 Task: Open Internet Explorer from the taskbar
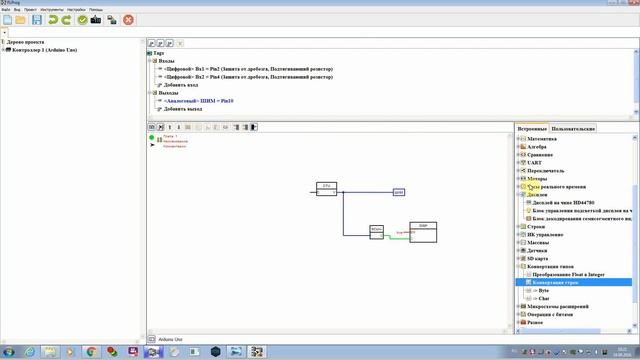click(29, 351)
